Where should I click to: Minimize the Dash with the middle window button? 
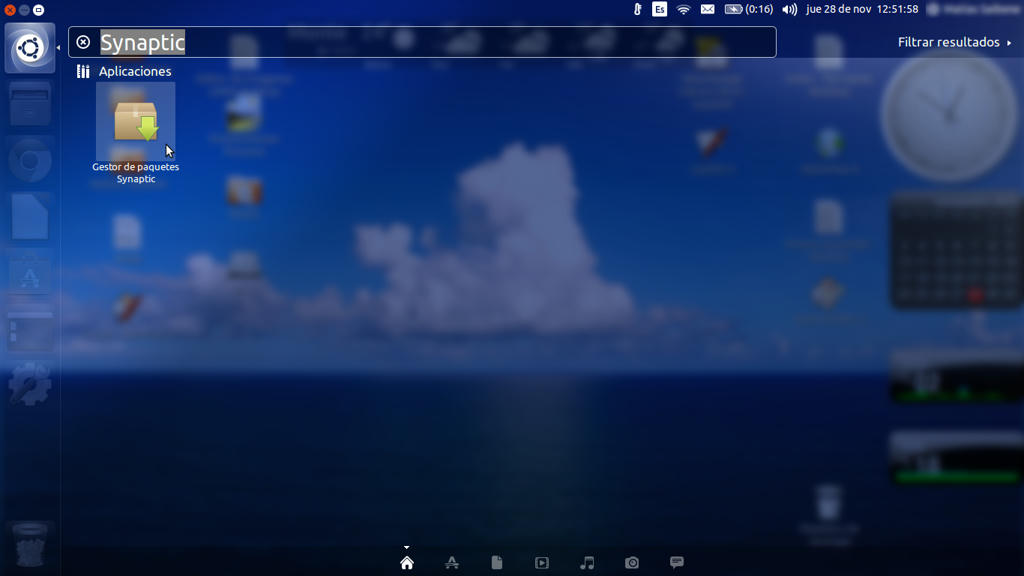(x=24, y=10)
